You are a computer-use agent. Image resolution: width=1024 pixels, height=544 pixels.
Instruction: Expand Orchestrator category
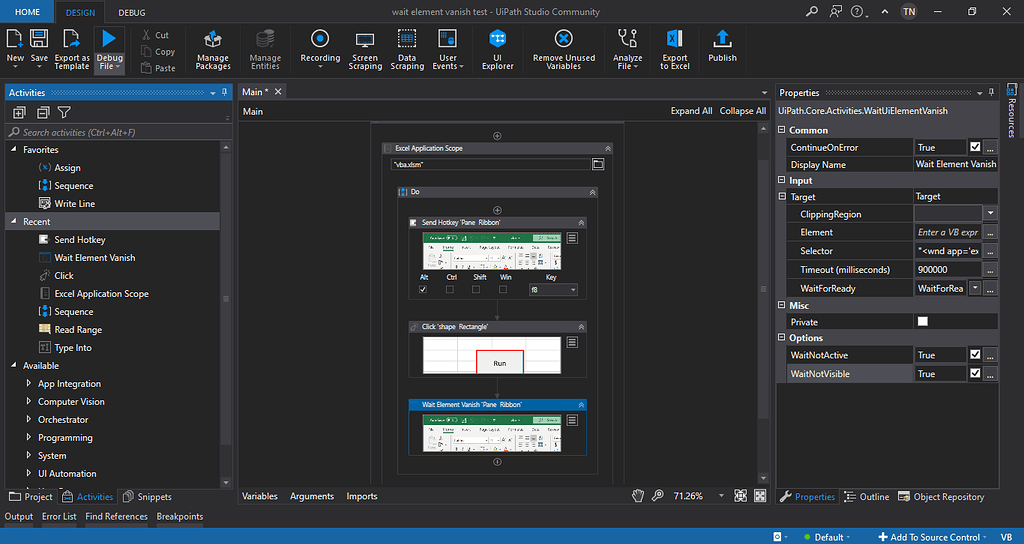point(29,419)
